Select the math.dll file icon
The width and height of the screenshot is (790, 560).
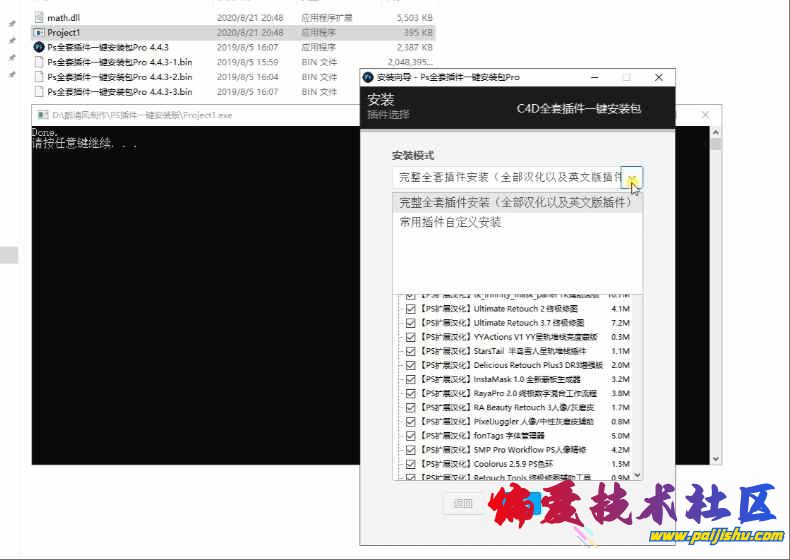tap(39, 17)
